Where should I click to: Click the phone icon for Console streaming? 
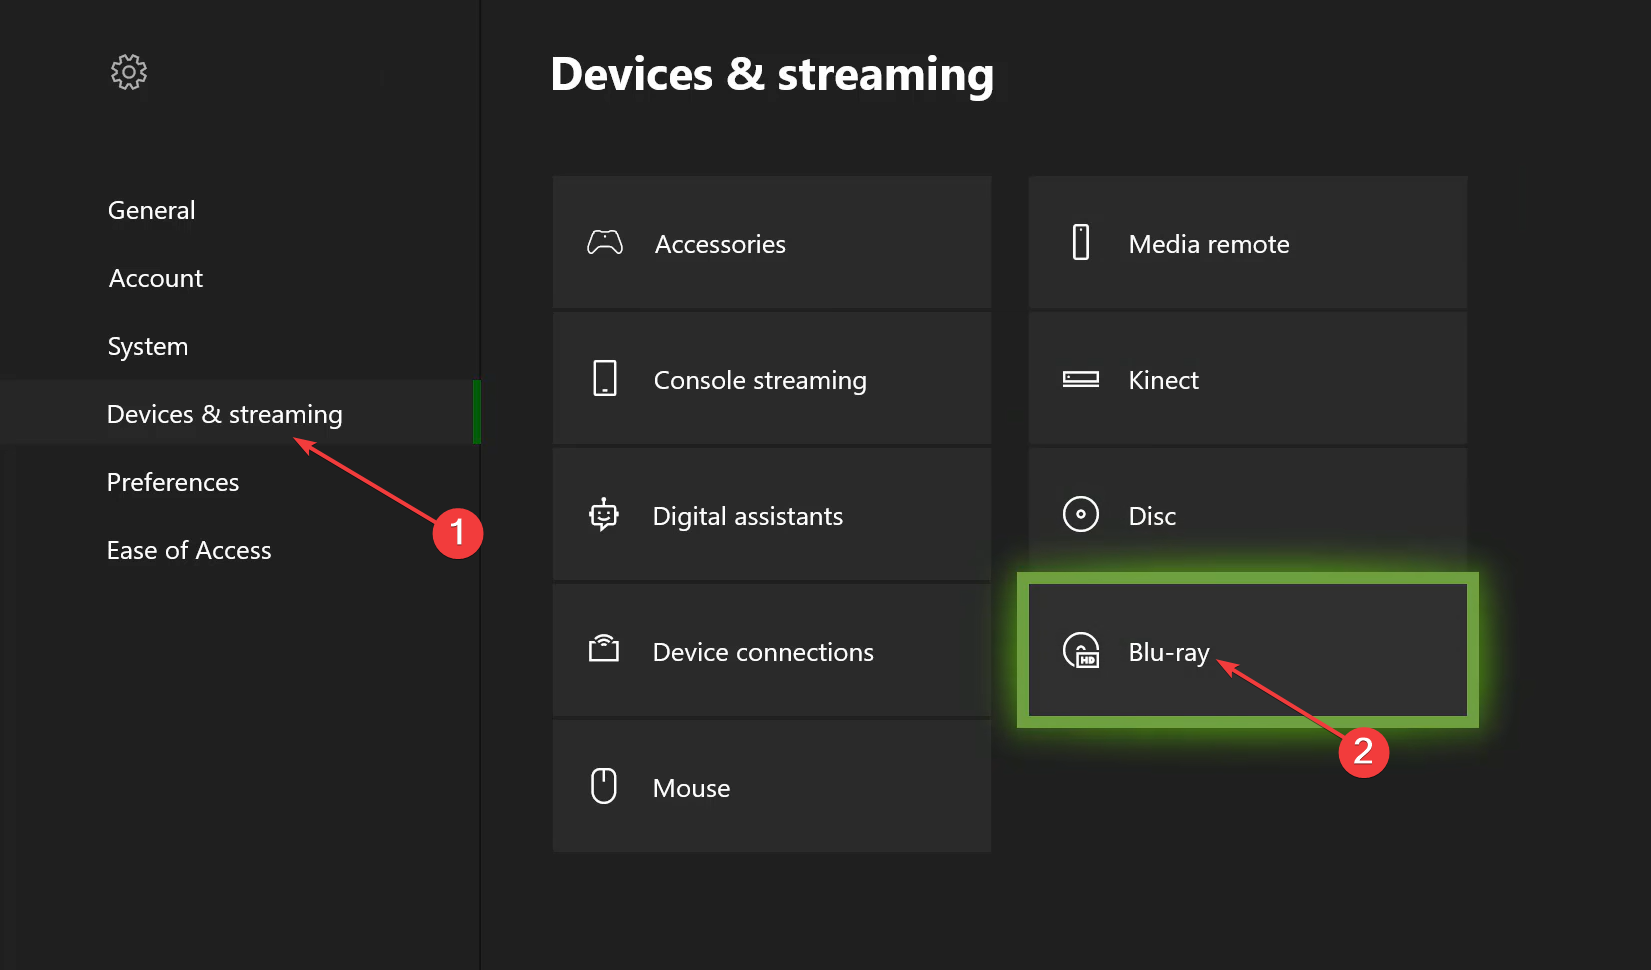605,379
